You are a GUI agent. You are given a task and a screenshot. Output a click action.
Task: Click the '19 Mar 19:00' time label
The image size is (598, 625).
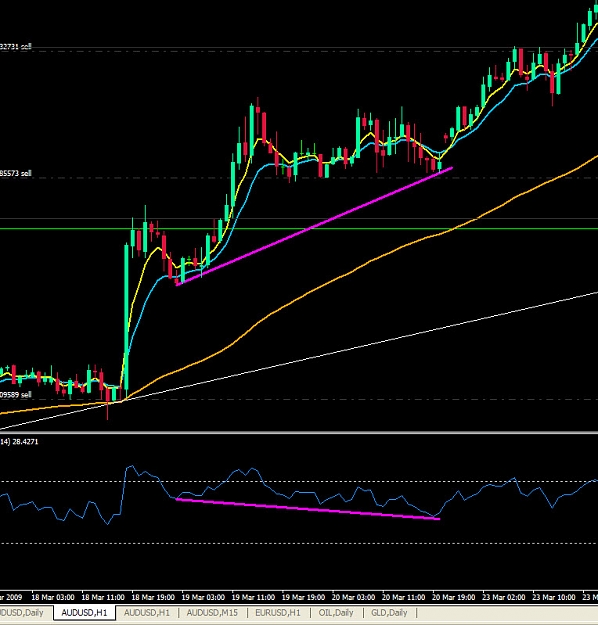tap(303, 597)
